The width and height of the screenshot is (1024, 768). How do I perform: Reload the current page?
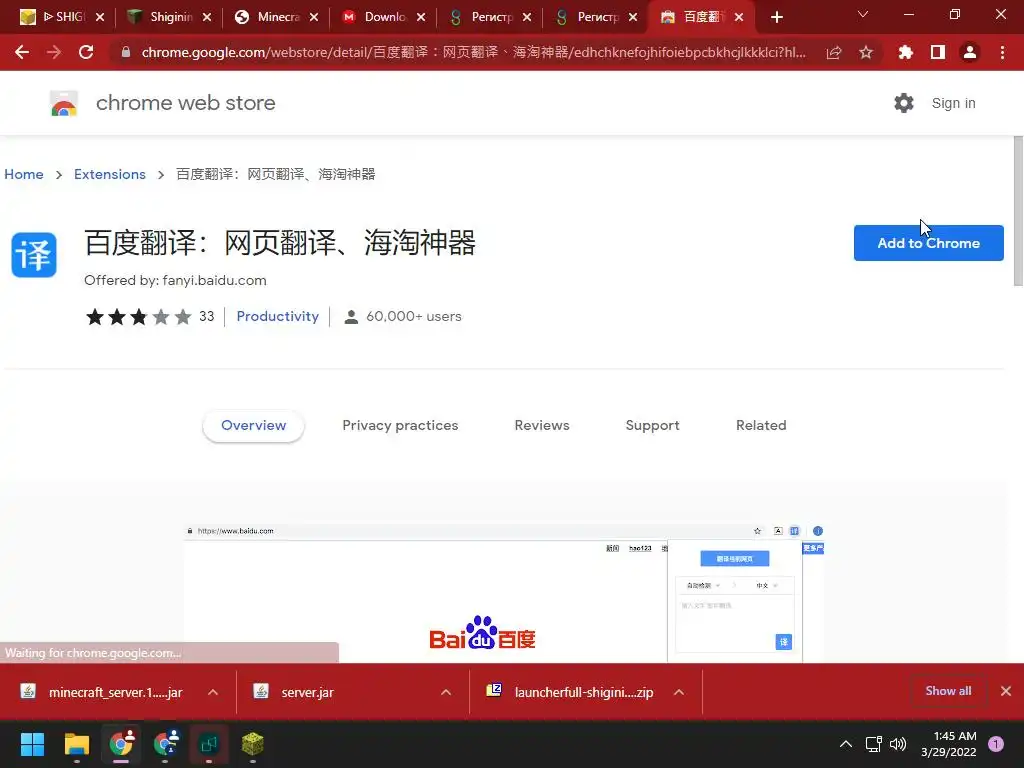(x=86, y=52)
